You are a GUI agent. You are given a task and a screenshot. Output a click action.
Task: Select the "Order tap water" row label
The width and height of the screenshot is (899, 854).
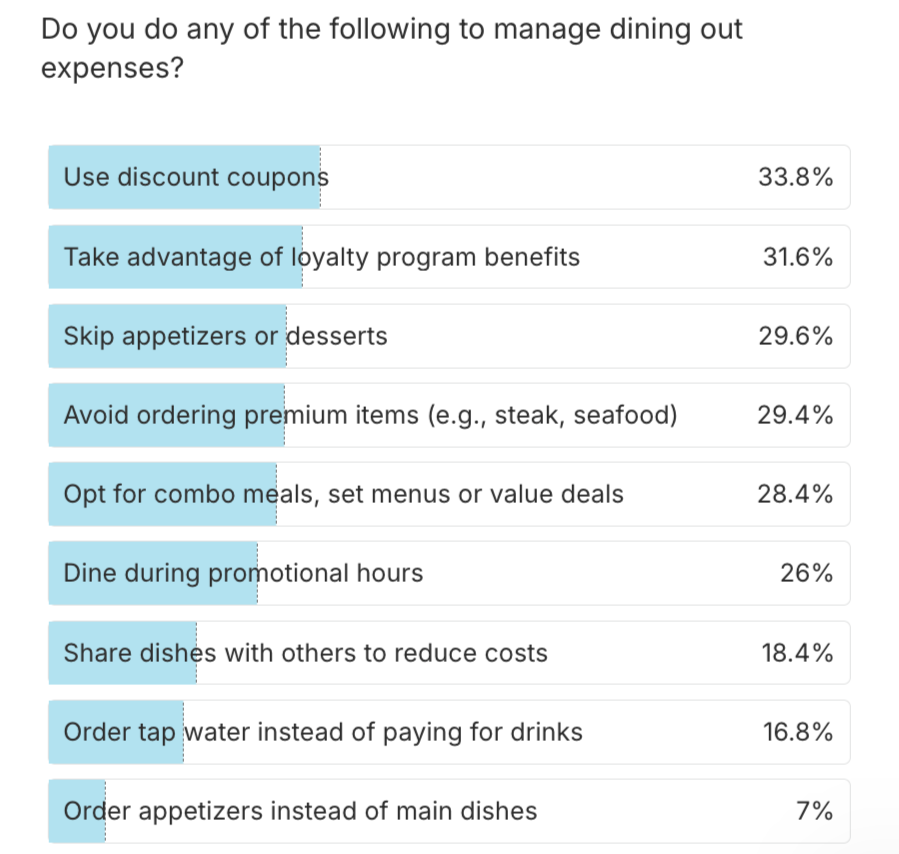(322, 733)
